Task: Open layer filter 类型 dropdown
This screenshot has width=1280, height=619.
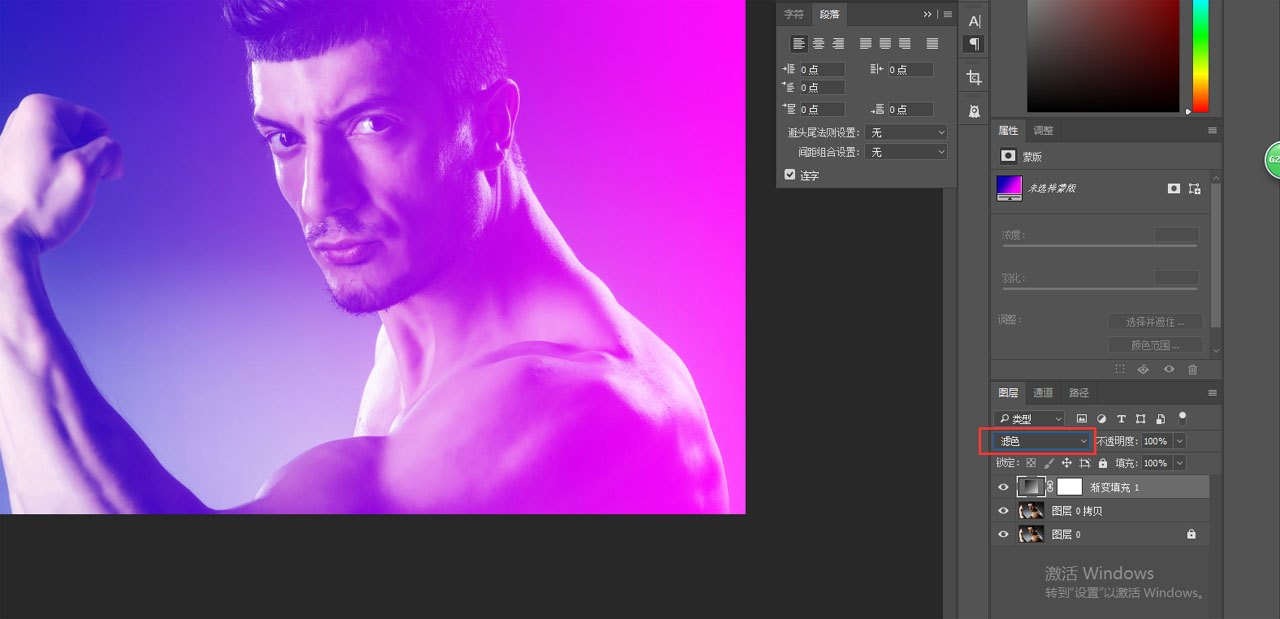Action: click(1029, 418)
